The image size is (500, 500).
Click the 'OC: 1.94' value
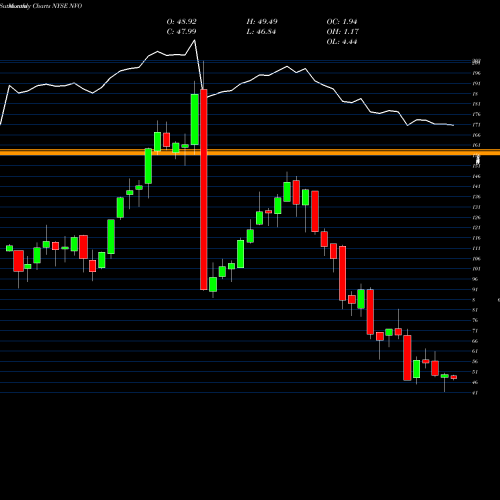click(342, 22)
